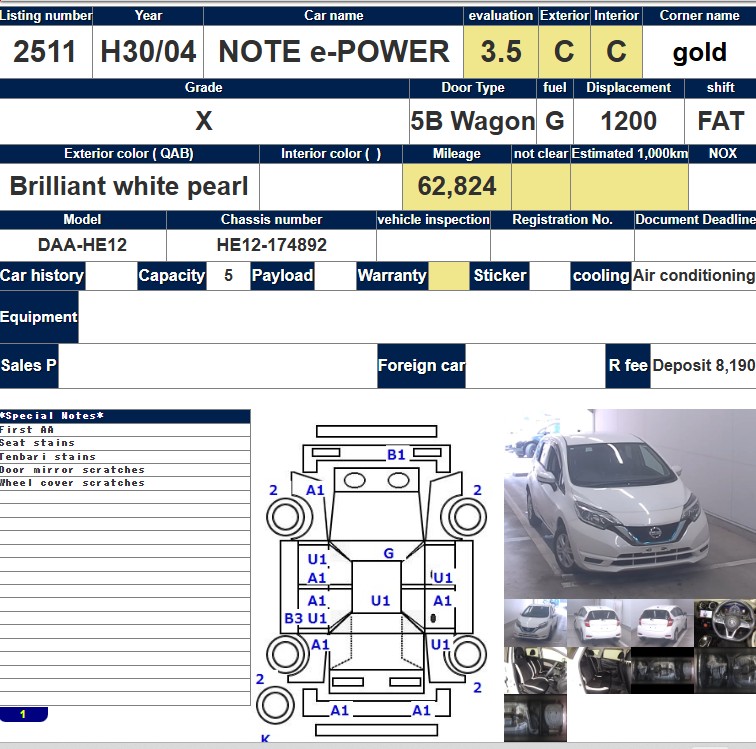Viewport: 756px width, 749px height.
Task: Click the First AA special note
Action: pos(27,430)
